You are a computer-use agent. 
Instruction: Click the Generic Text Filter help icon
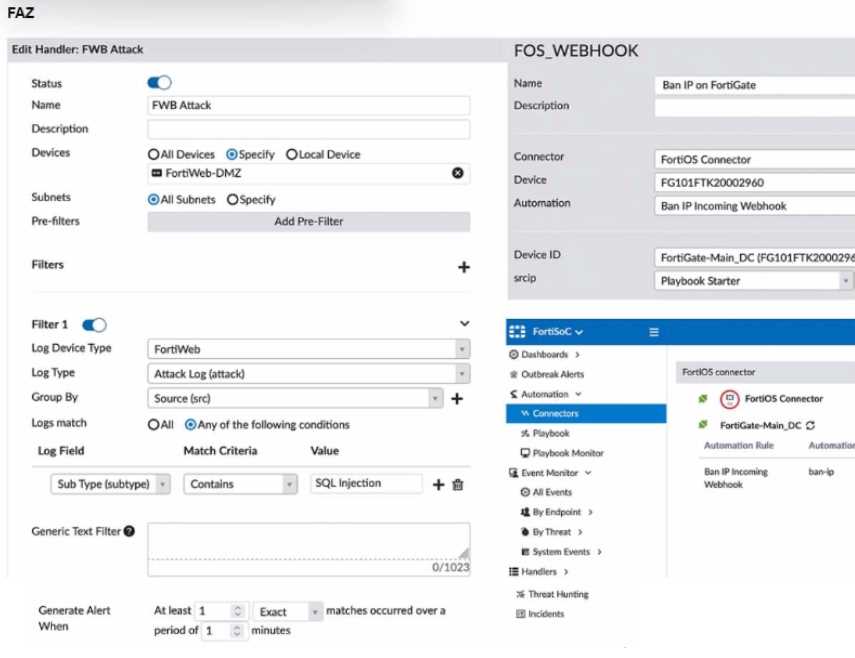(x=129, y=531)
